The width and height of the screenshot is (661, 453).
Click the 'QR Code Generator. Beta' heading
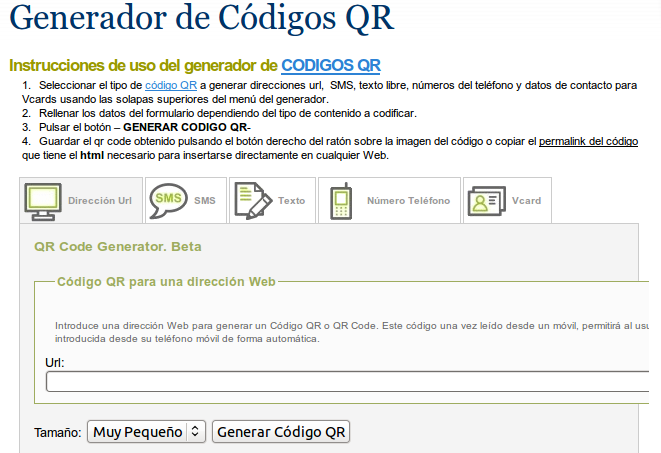118,246
